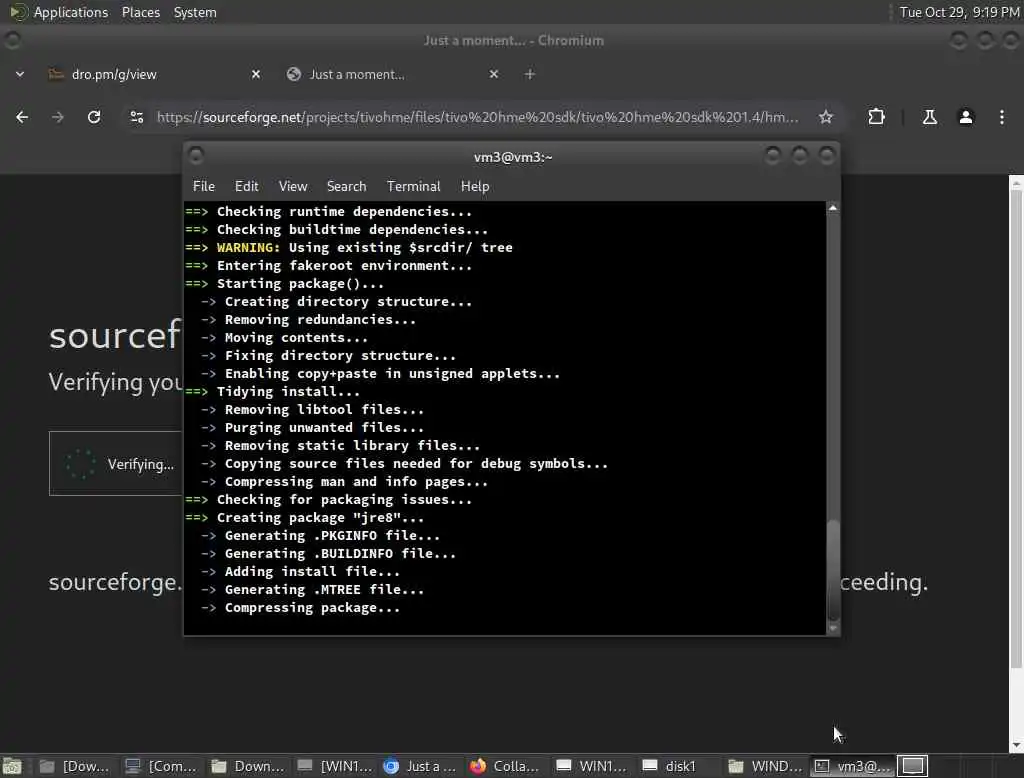The image size is (1024, 778).
Task: Open site information icon in address bar
Action: pos(137,117)
